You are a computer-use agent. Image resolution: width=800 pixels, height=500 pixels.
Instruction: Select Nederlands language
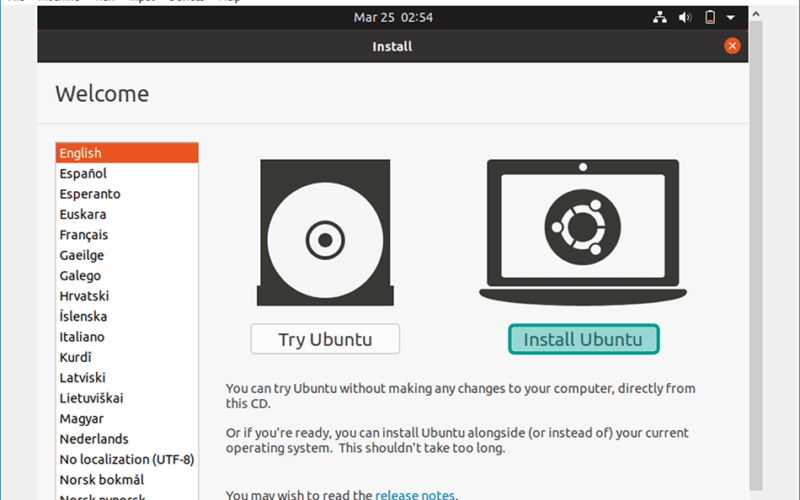[x=127, y=439]
